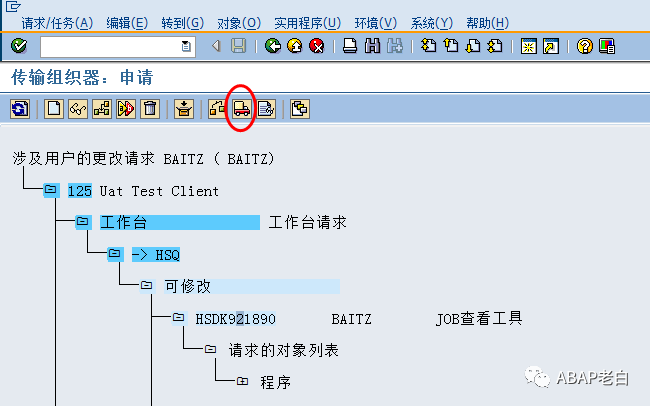Image resolution: width=650 pixels, height=406 pixels.
Task: Select the -> HSQ target label
Action: coord(156,255)
